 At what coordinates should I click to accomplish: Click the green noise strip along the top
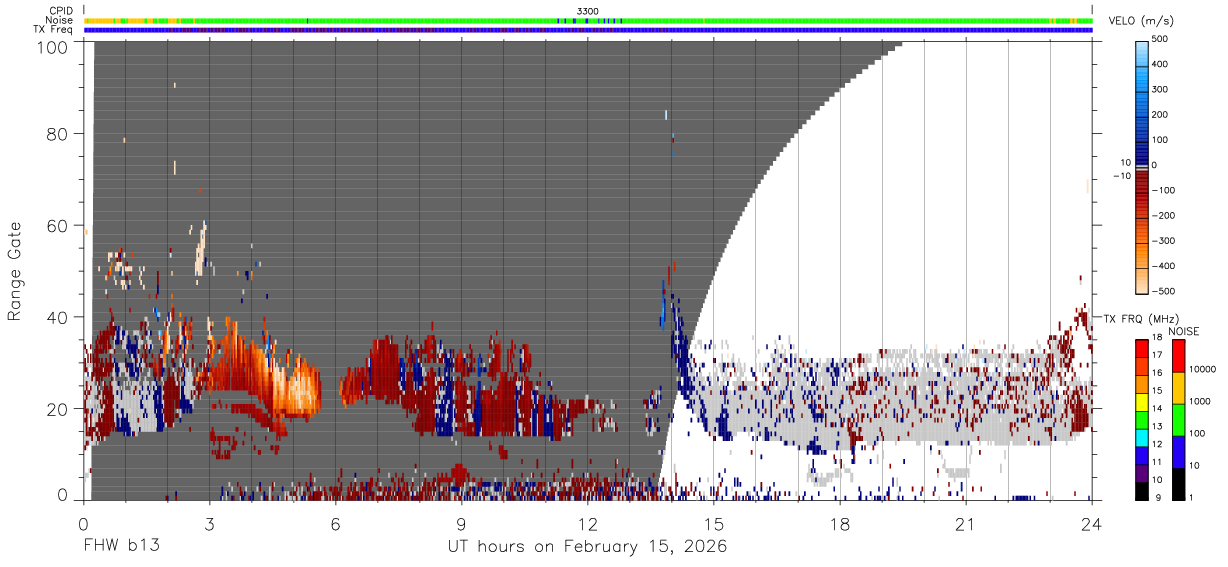tap(588, 20)
